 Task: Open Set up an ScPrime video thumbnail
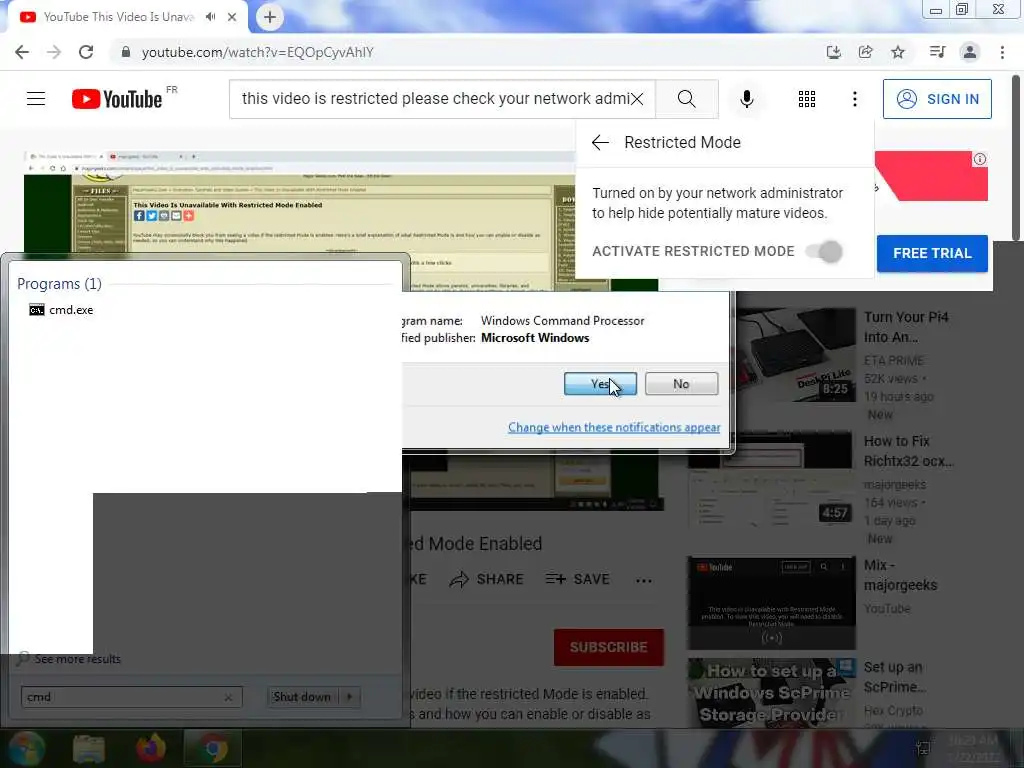click(x=771, y=693)
